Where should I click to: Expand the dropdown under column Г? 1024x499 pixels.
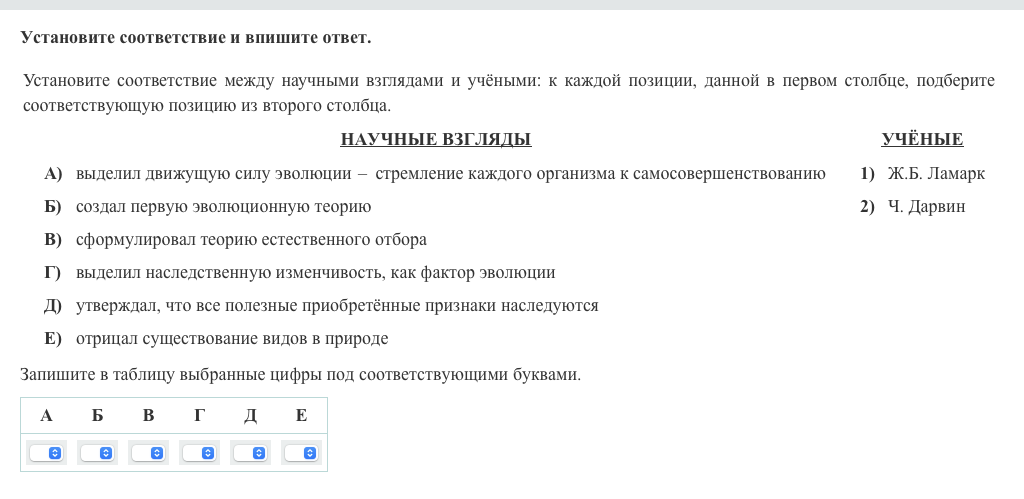200,453
